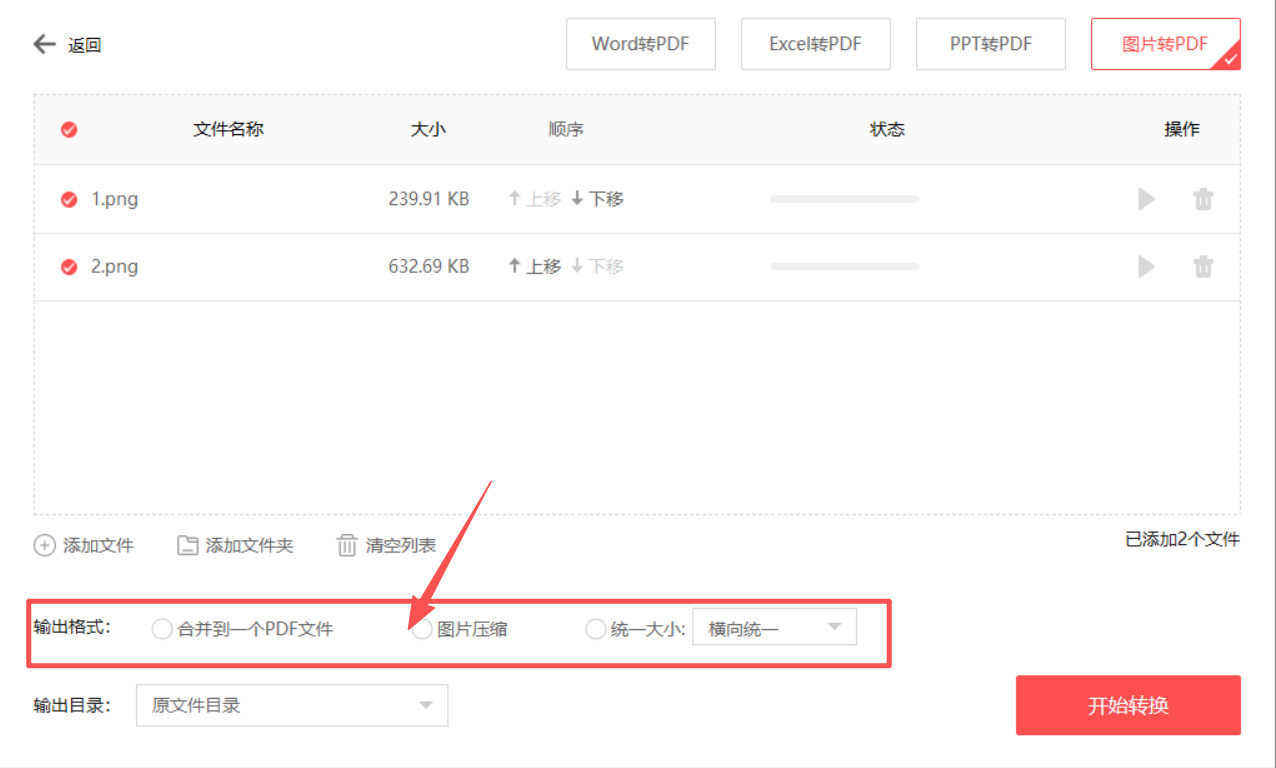Select the 图片转PDF tab
The width and height of the screenshot is (1276, 768).
(x=1166, y=44)
